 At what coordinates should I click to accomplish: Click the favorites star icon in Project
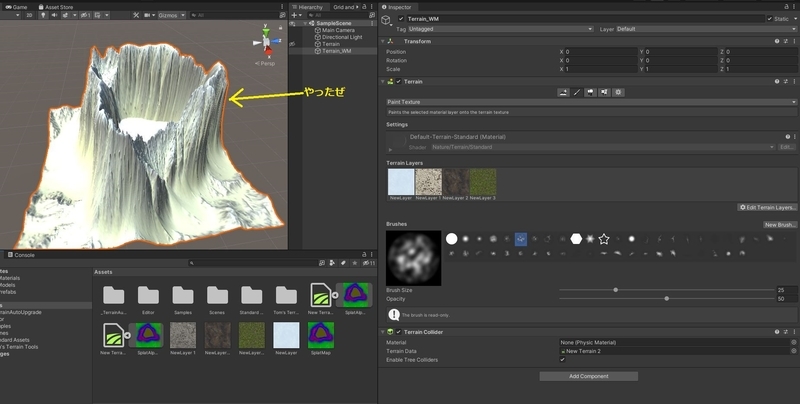[x=354, y=263]
